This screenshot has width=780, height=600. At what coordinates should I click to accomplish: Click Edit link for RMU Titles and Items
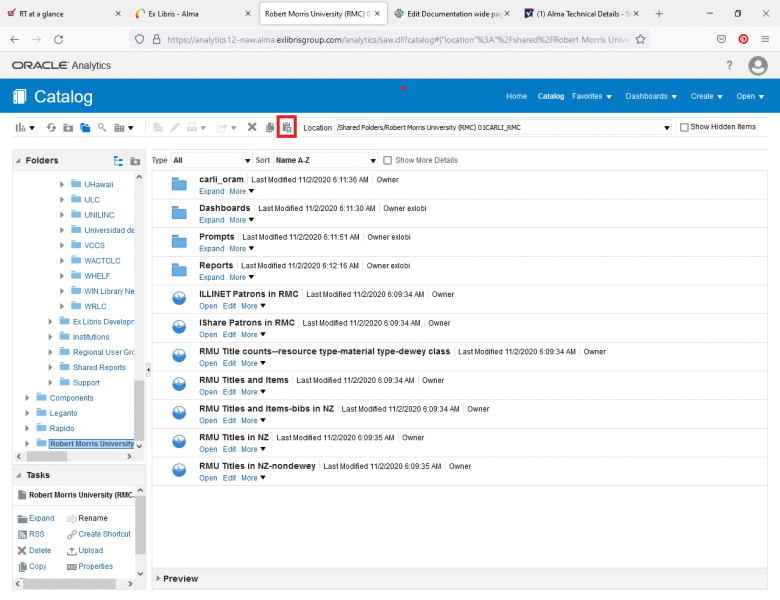pos(229,392)
